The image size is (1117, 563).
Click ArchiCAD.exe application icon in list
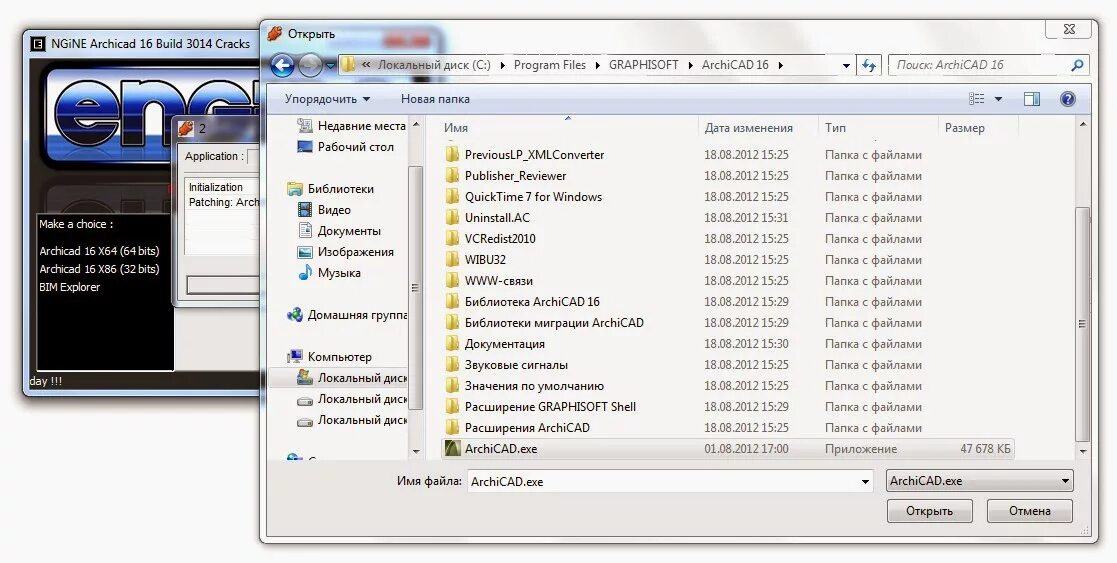[x=452, y=449]
